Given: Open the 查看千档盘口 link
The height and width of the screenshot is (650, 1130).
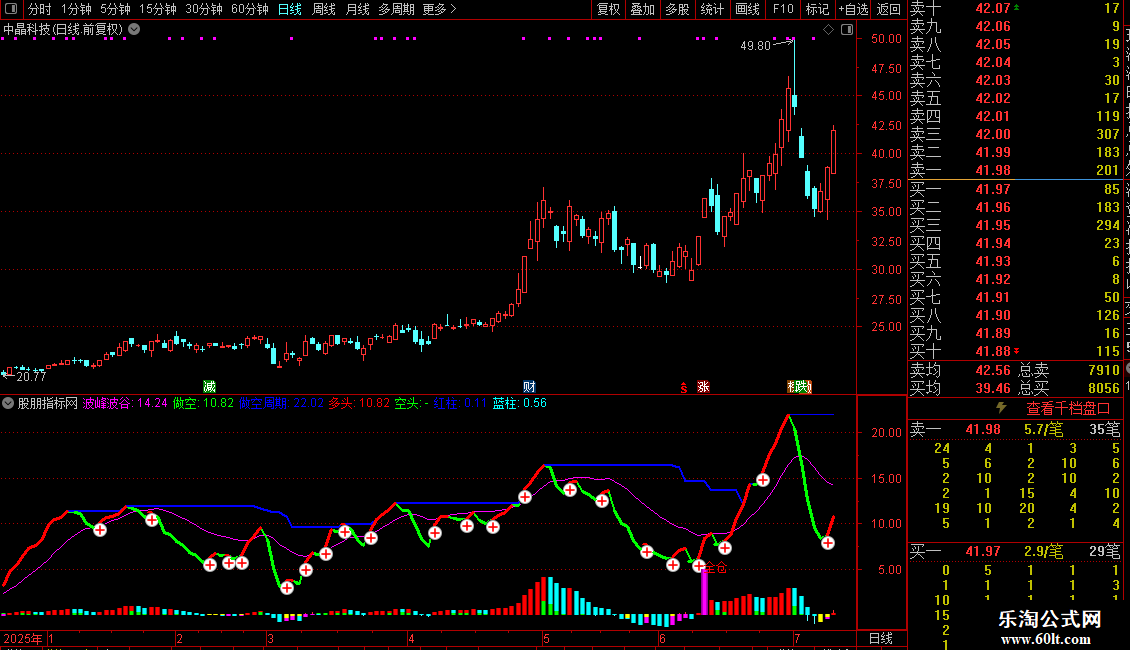Looking at the screenshot, I should pyautogui.click(x=1068, y=409).
